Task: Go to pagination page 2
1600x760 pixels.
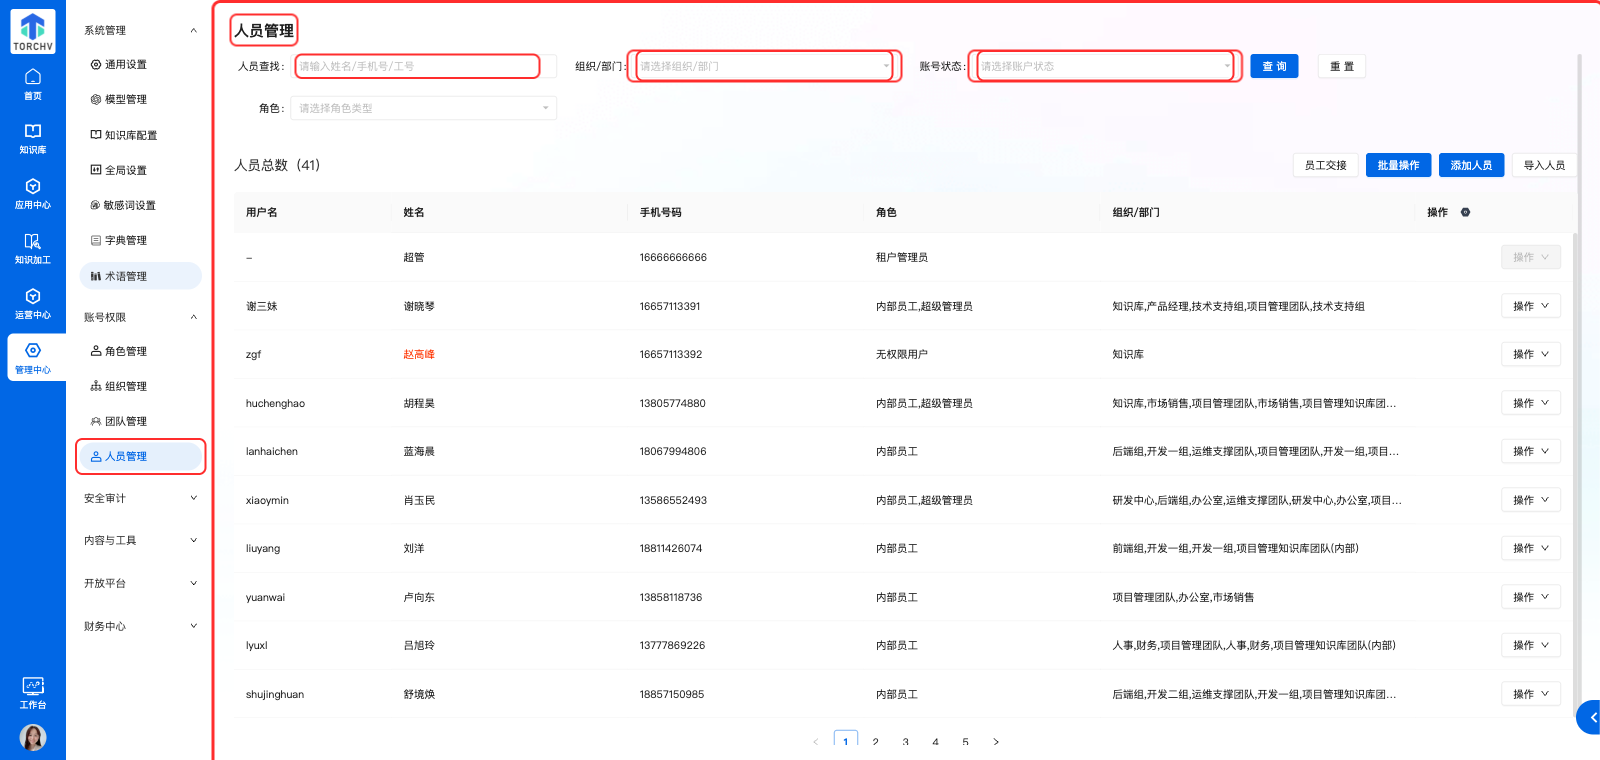Action: point(875,742)
